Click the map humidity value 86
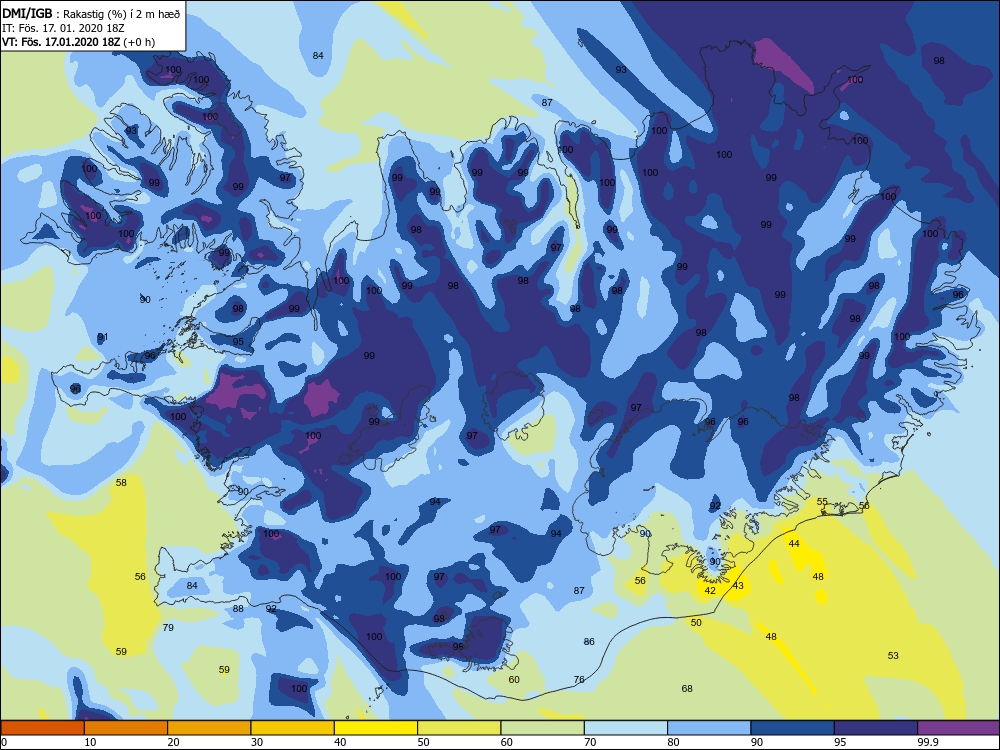 point(589,642)
